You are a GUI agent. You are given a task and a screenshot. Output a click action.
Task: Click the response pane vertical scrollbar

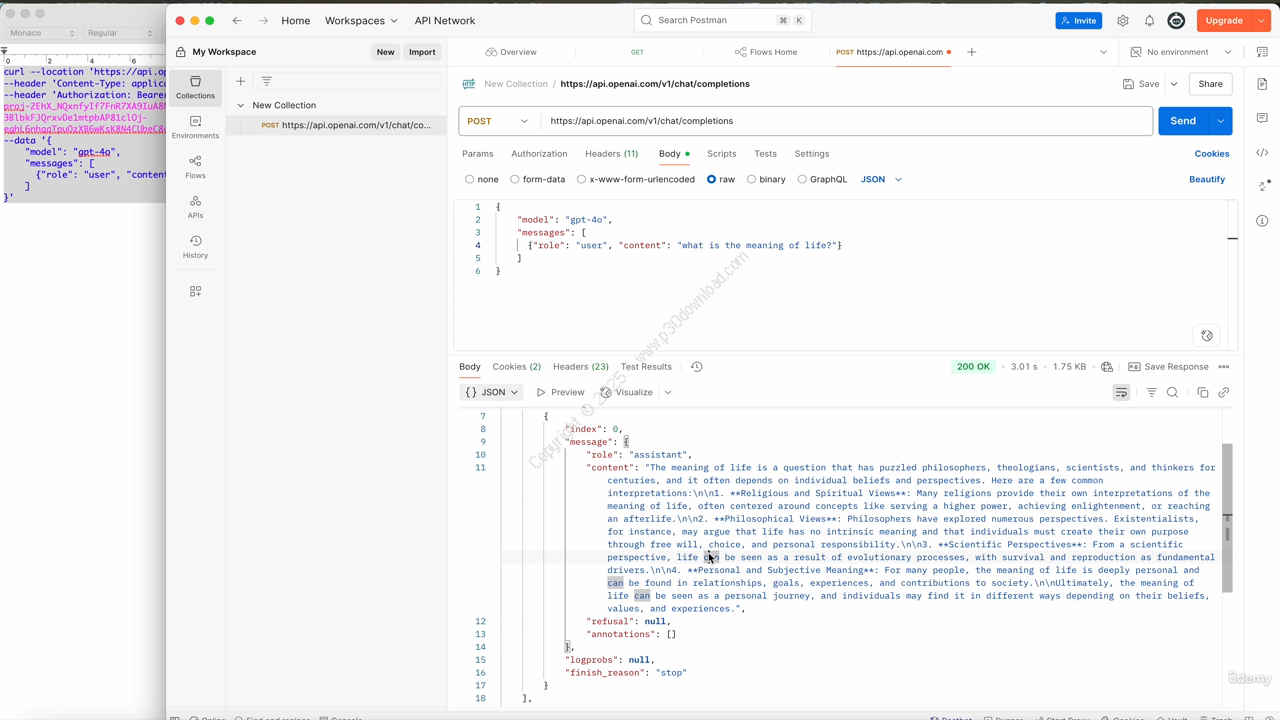(1227, 518)
